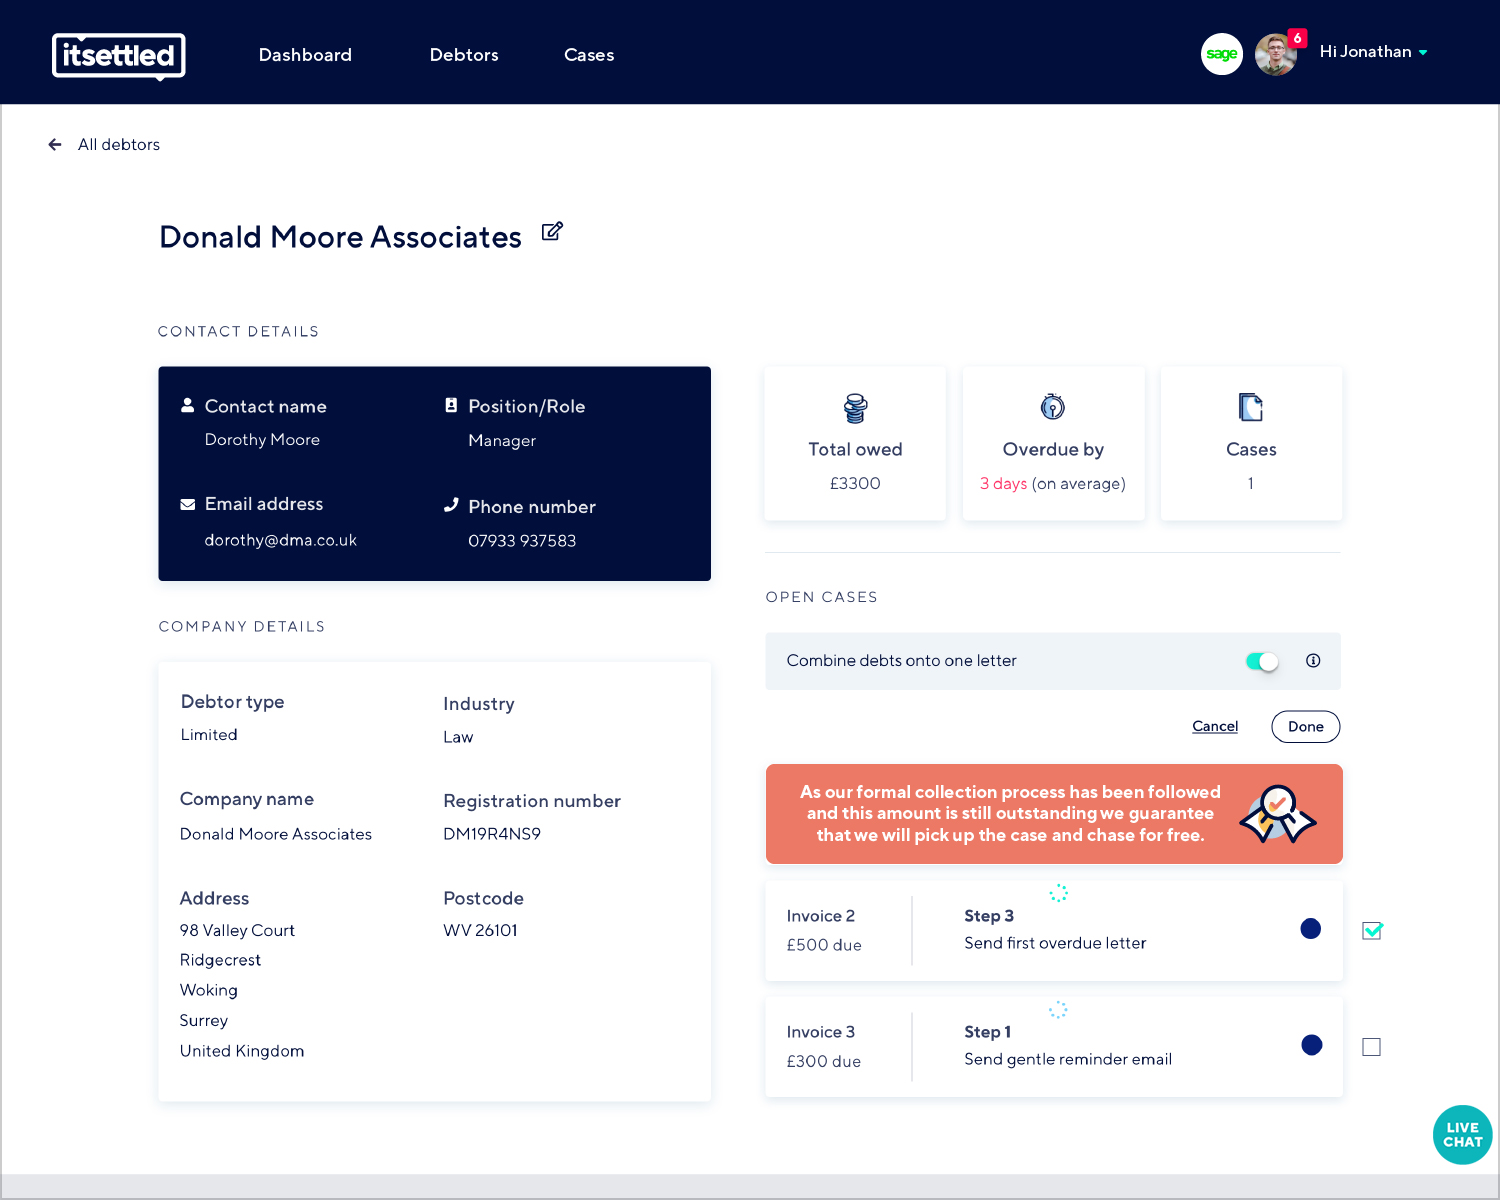1500x1200 pixels.
Task: Switch to the Dashboard menu
Action: (x=305, y=55)
